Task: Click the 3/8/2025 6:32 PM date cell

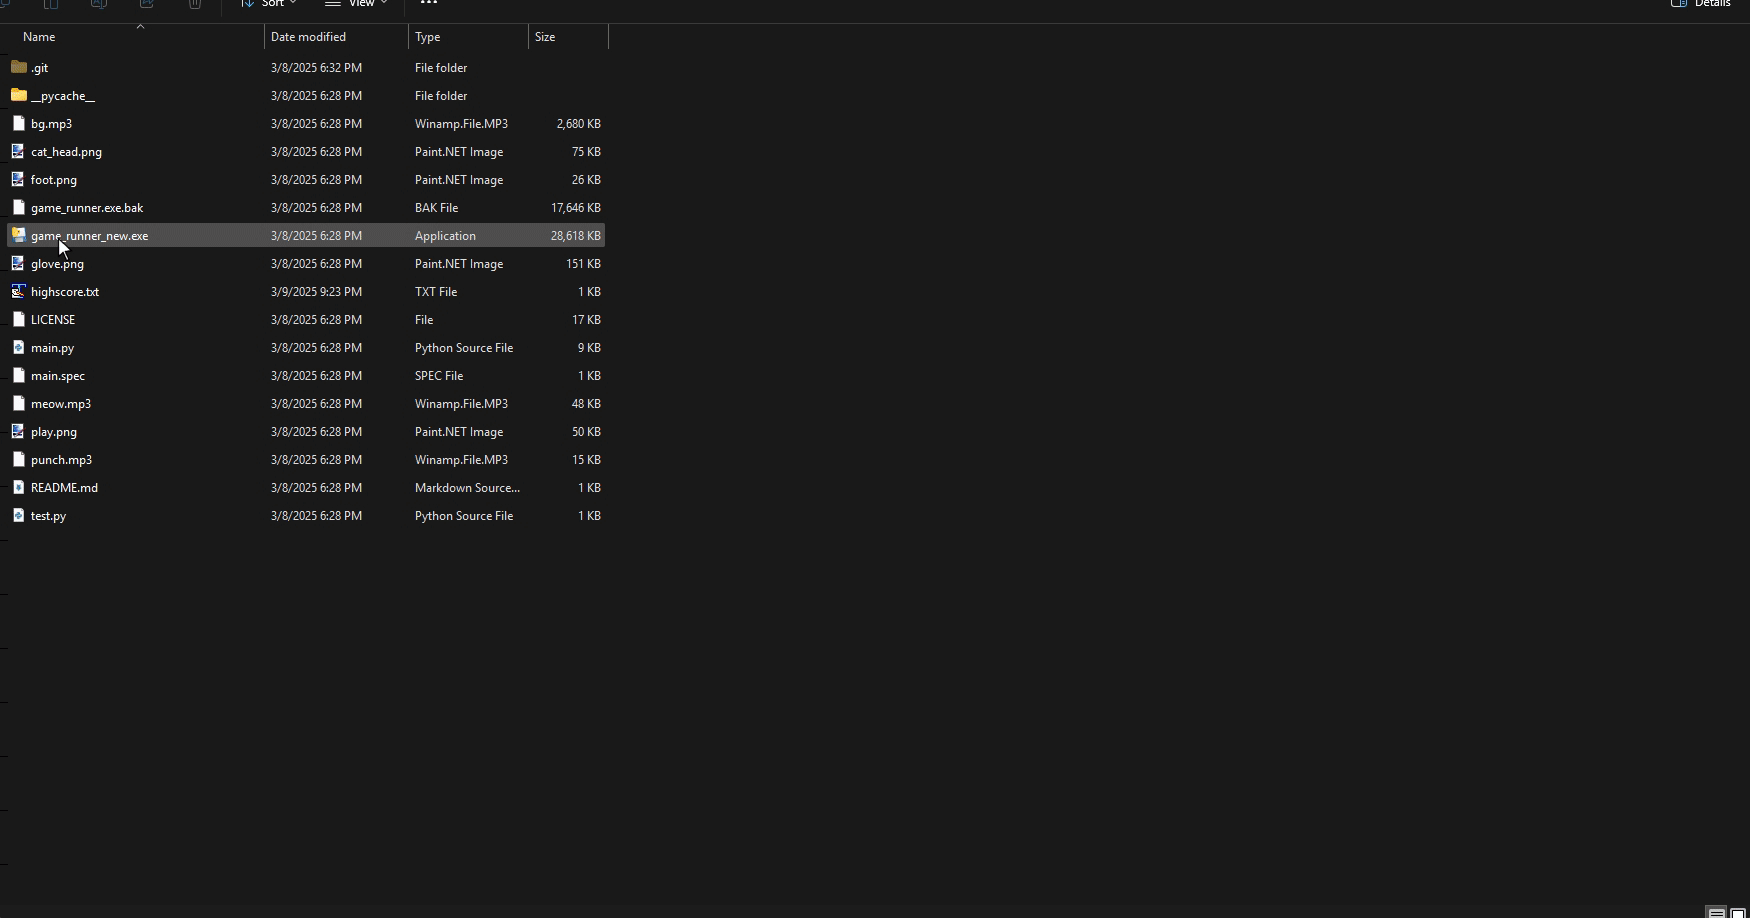Action: (x=316, y=68)
